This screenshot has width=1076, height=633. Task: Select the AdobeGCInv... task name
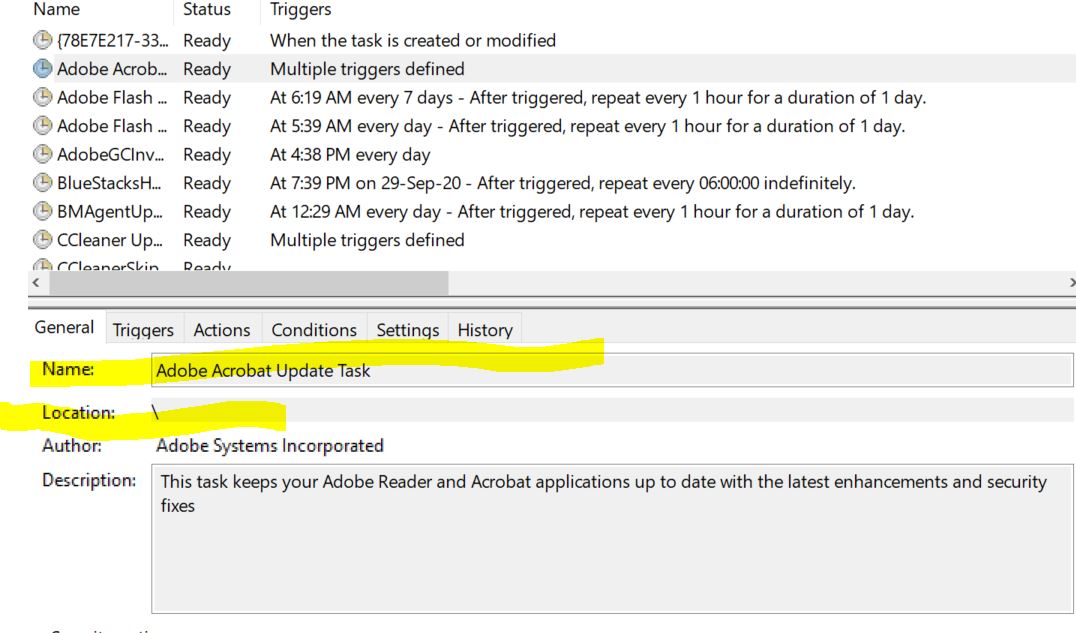(110, 154)
